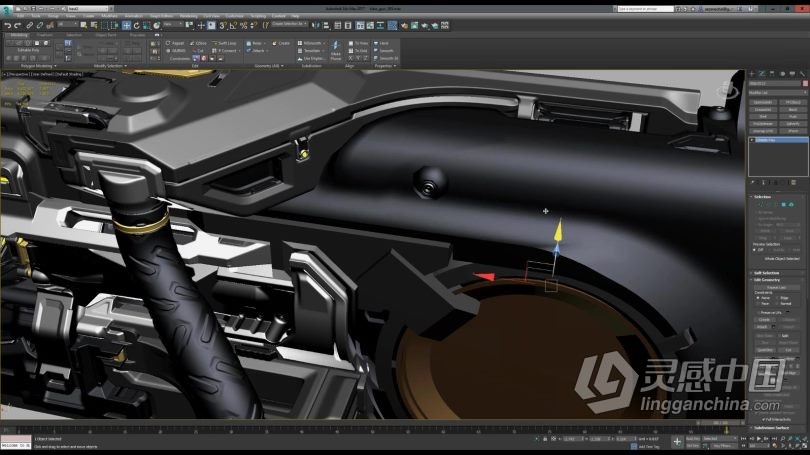Toggle the Full Interactivity checkbox
The height and width of the screenshot is (455, 810).
pos(764,419)
